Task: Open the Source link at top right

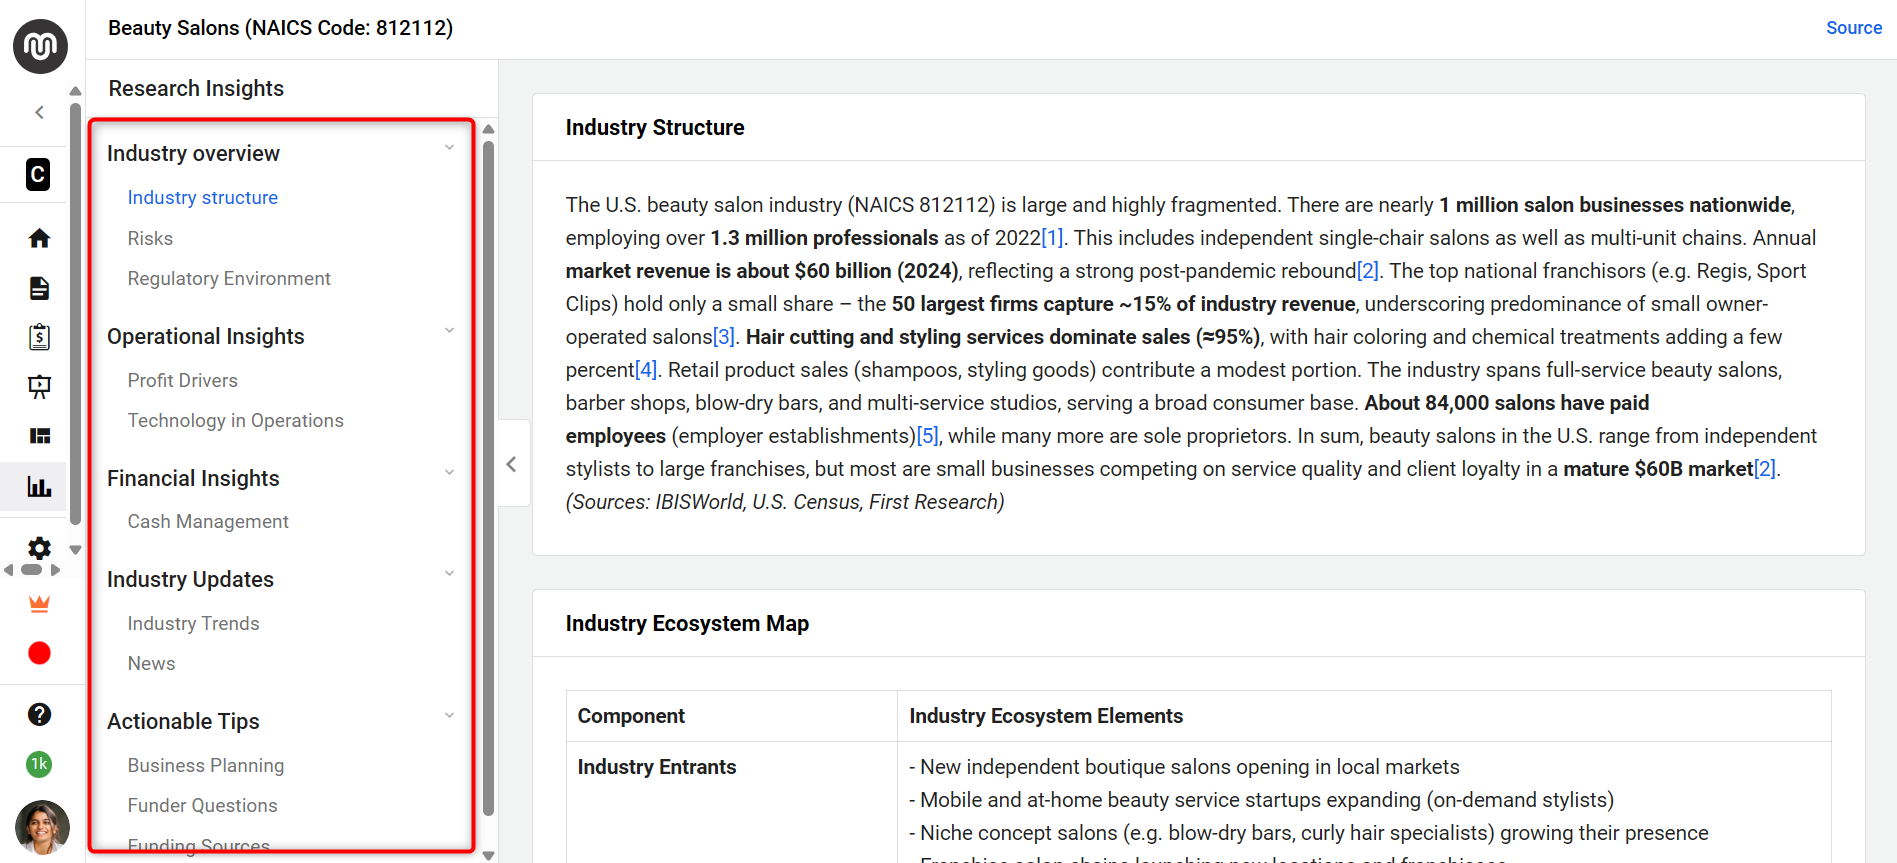Action: coord(1854,28)
